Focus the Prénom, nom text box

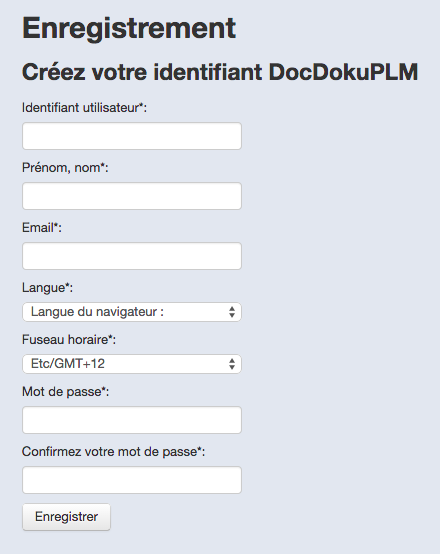click(132, 196)
